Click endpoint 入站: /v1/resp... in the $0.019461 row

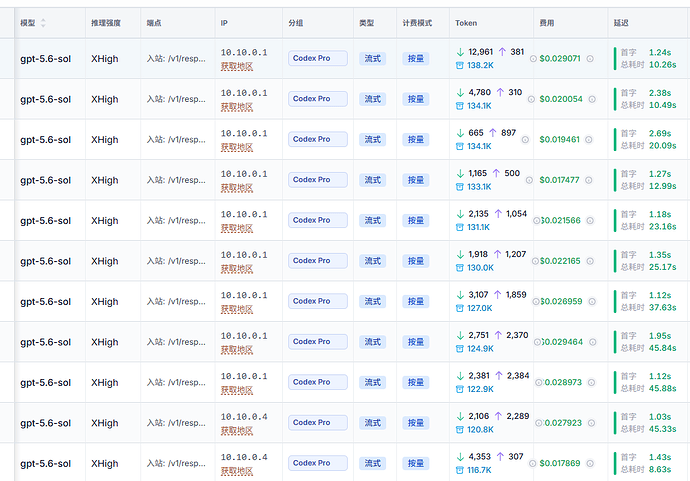pyautogui.click(x=176, y=140)
